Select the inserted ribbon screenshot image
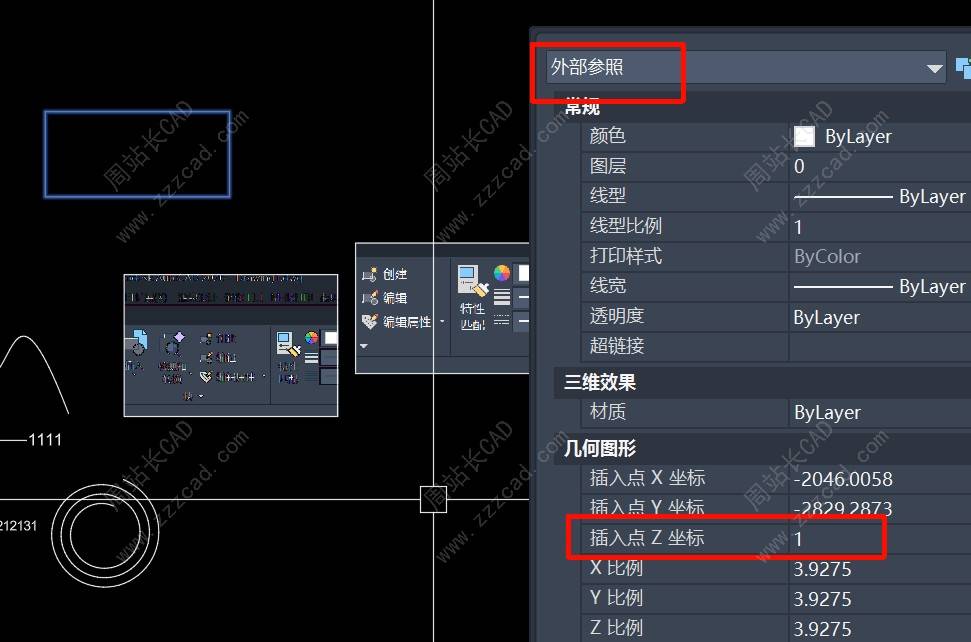 (231, 345)
